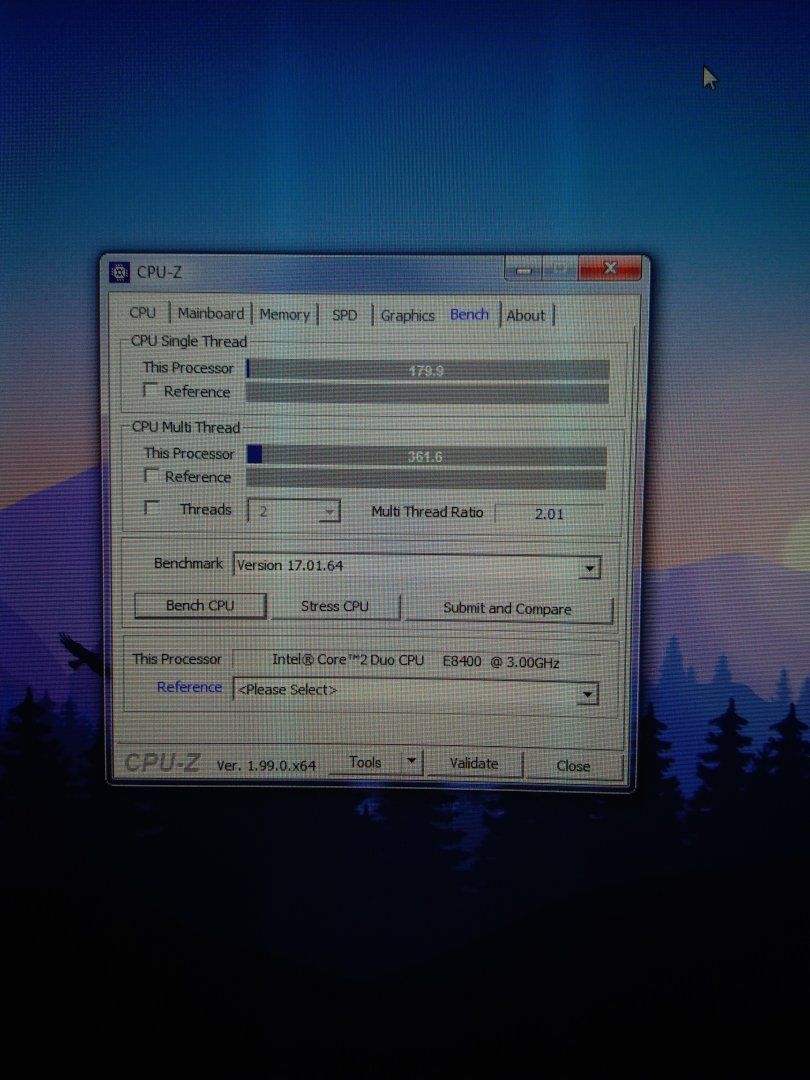Toggle the Threads checkbox

151,508
